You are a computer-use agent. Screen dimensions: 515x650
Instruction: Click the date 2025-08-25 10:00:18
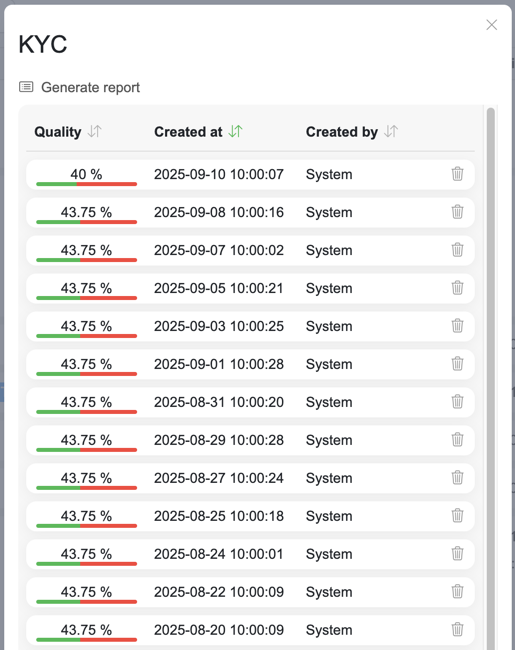219,516
